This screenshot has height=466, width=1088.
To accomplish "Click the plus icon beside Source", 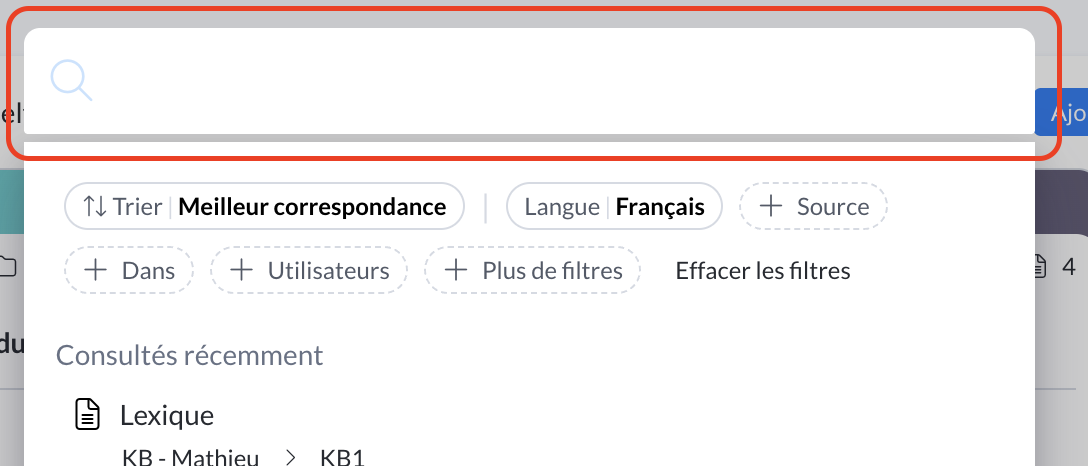I will (771, 207).
